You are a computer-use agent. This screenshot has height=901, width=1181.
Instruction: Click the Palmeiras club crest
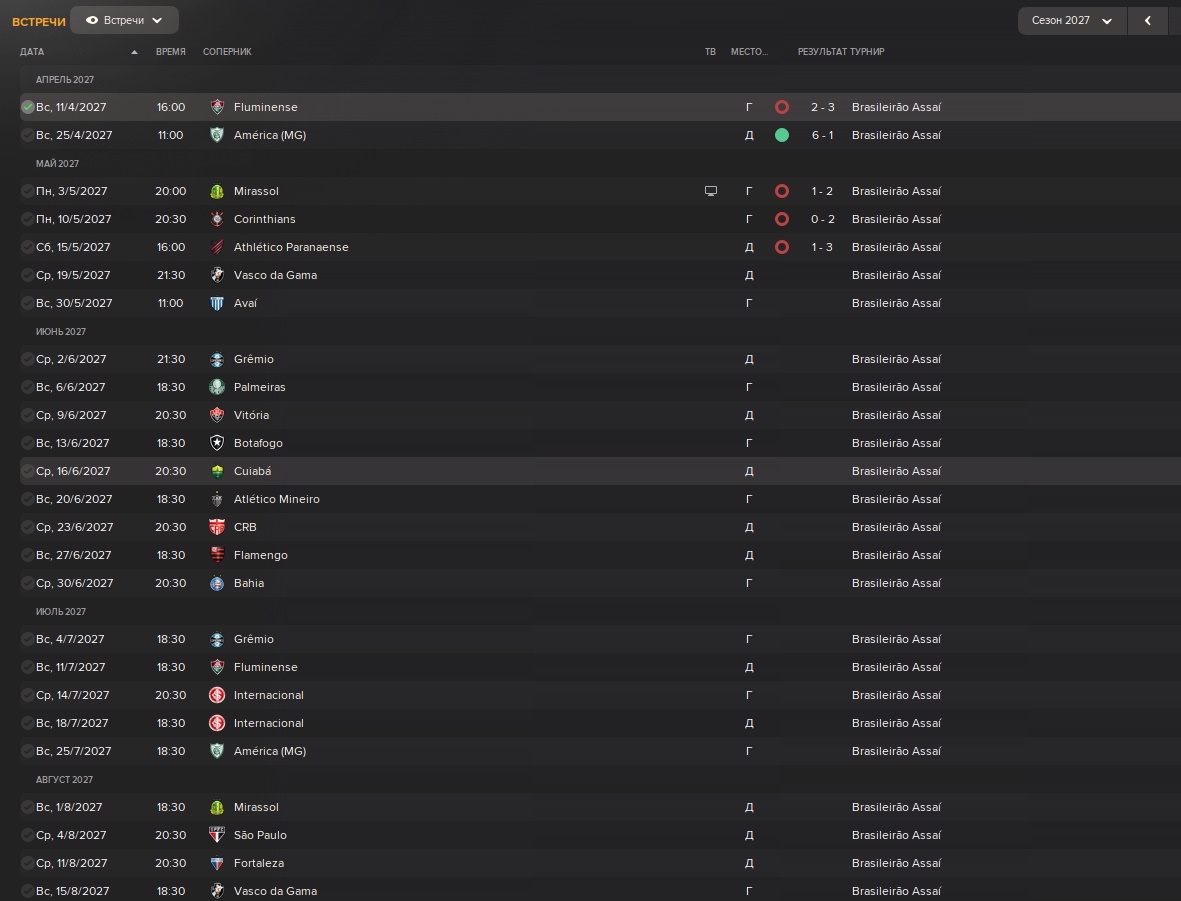click(217, 387)
